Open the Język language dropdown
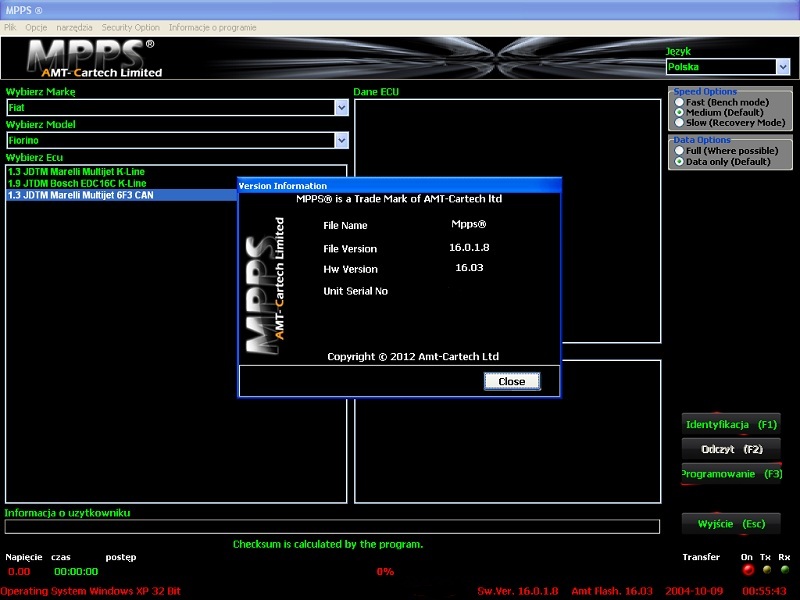The width and height of the screenshot is (800, 600). click(782, 67)
